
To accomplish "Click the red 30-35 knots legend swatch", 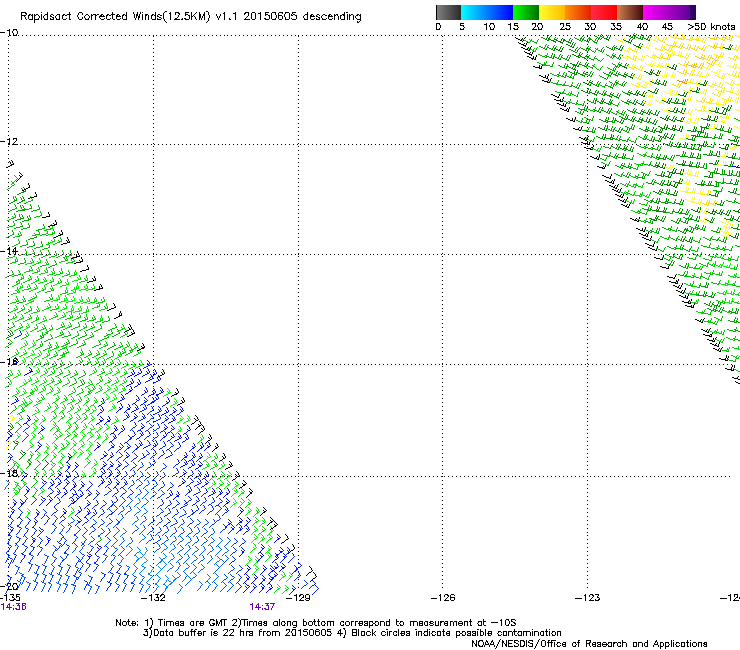I will tap(604, 12).
